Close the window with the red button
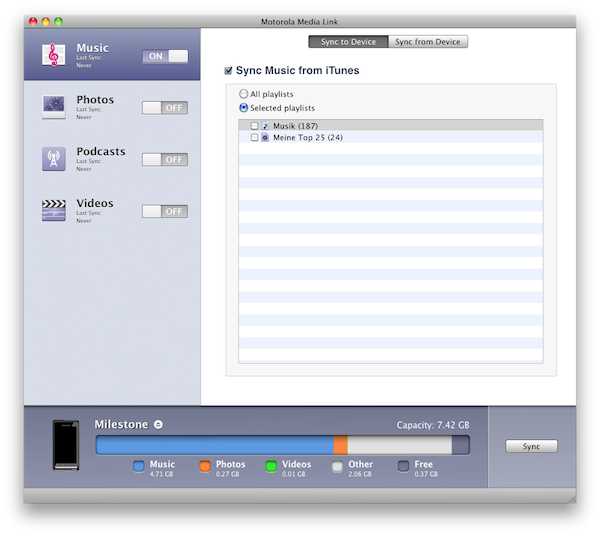Image resolution: width=600 pixels, height=536 pixels. tap(33, 22)
